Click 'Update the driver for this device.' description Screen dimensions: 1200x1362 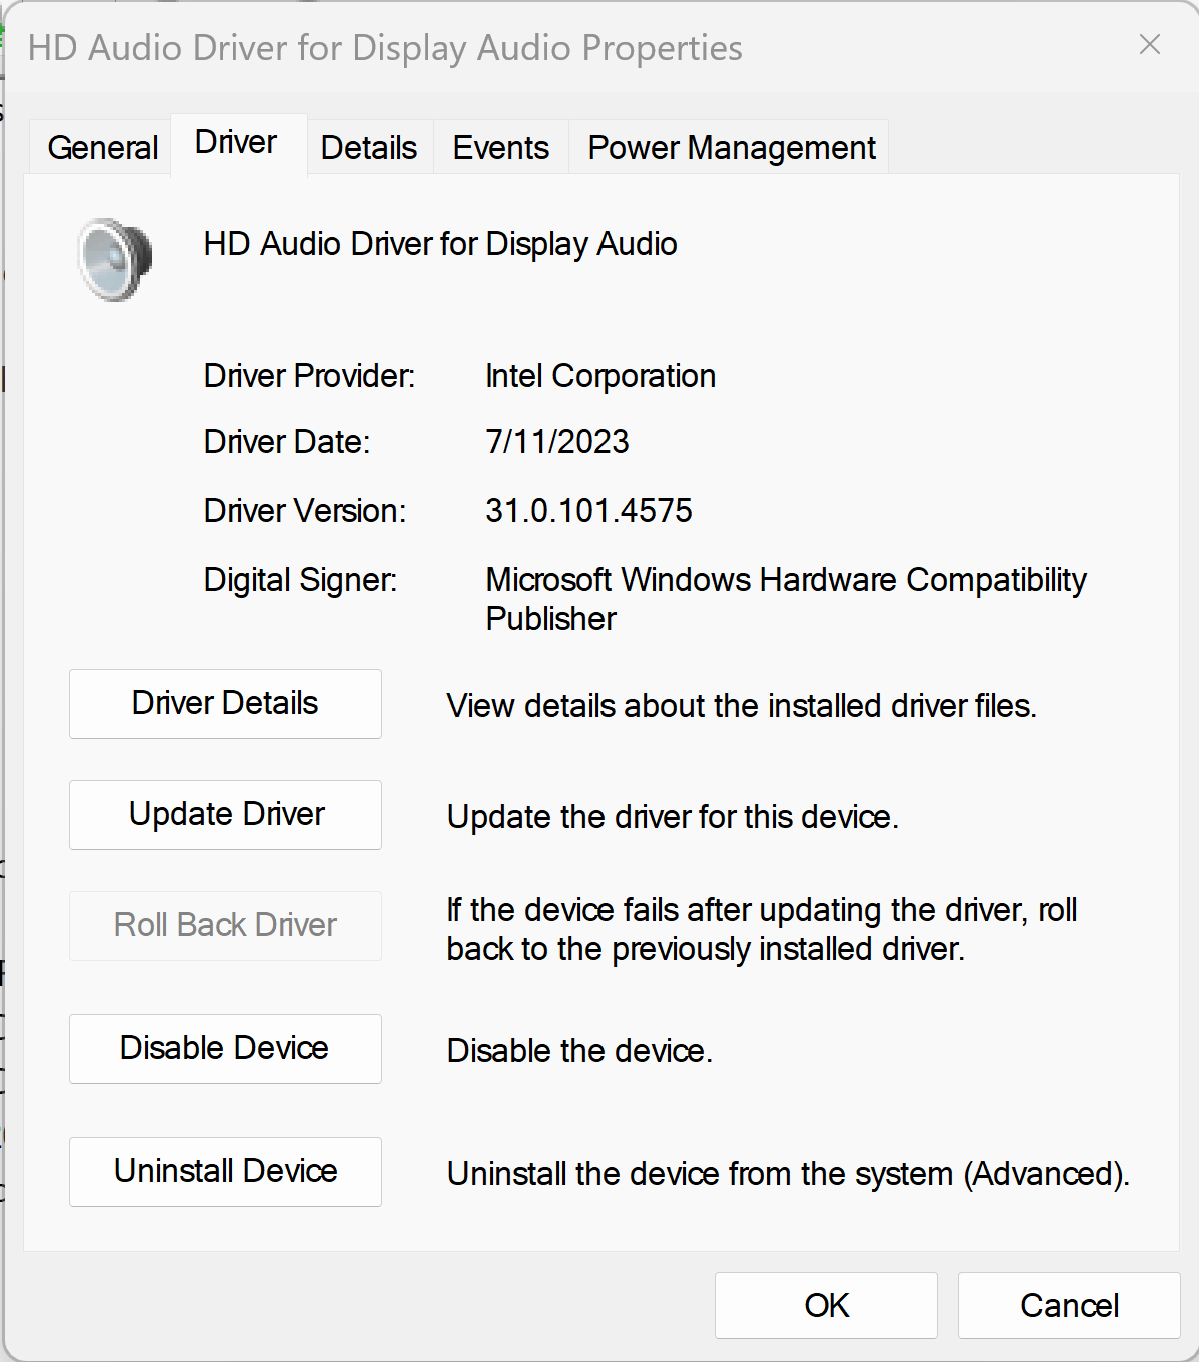(672, 817)
